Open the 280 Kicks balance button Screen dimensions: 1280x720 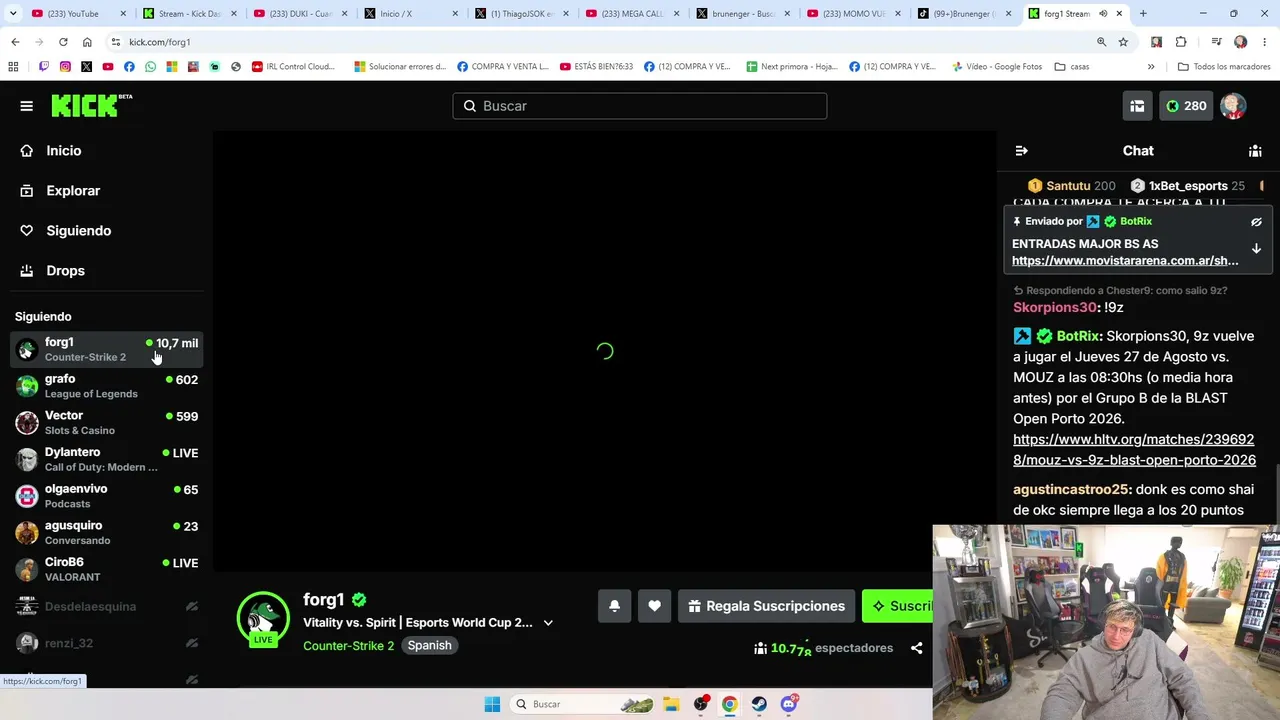coord(1186,106)
